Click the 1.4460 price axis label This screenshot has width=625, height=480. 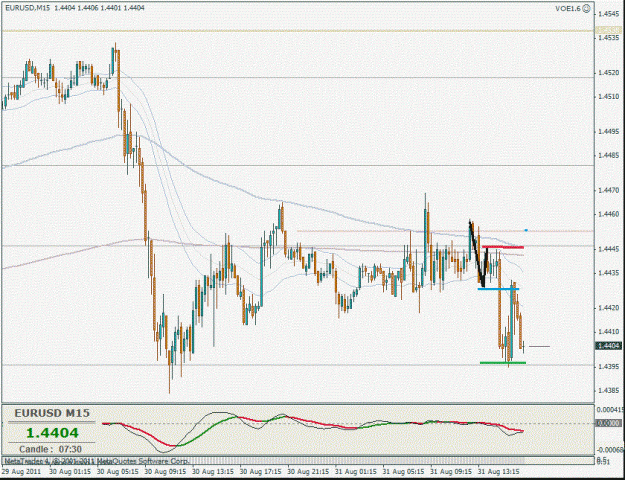(x=608, y=214)
